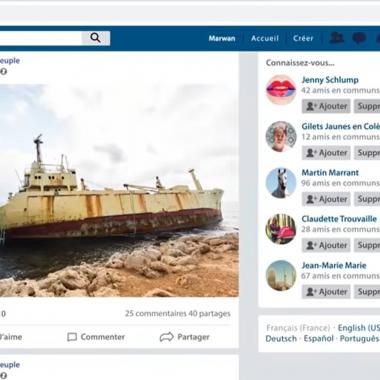
Task: Click the Commenter speech bubble icon
Action: (x=72, y=337)
